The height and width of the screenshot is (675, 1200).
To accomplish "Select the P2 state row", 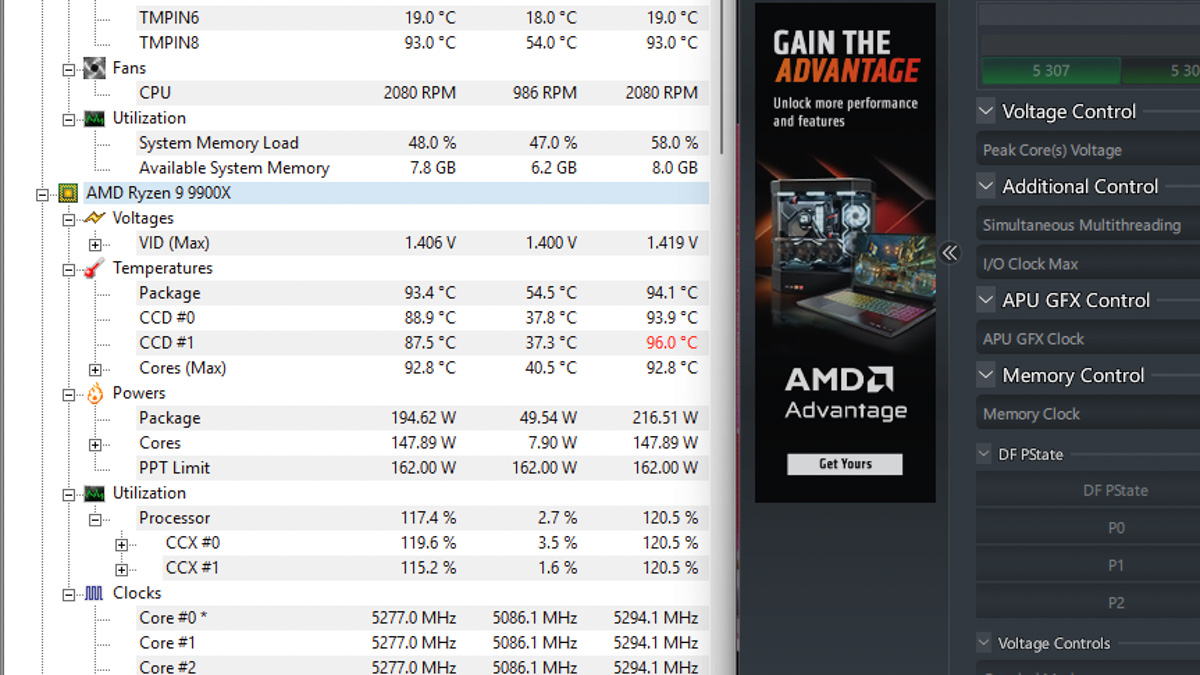I will (x=1088, y=603).
